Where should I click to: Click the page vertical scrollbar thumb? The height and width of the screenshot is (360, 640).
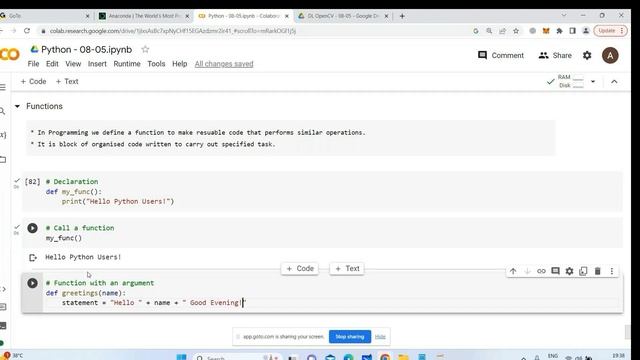click(628, 332)
